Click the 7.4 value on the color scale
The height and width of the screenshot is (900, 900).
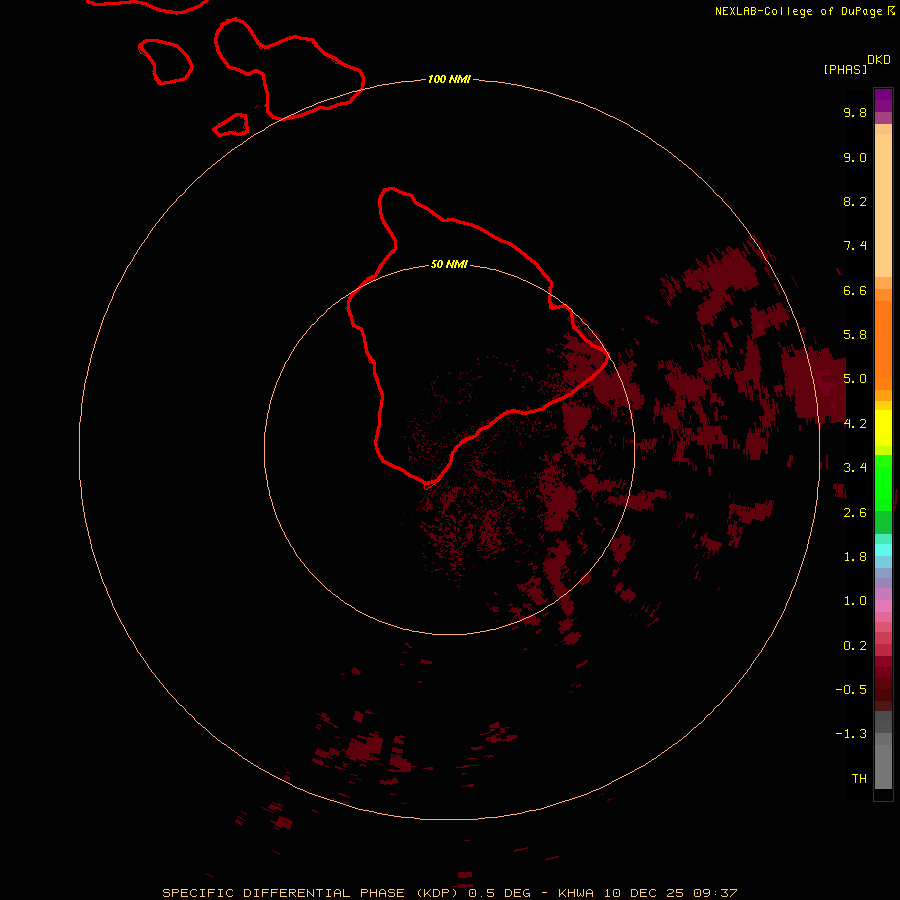[855, 246]
